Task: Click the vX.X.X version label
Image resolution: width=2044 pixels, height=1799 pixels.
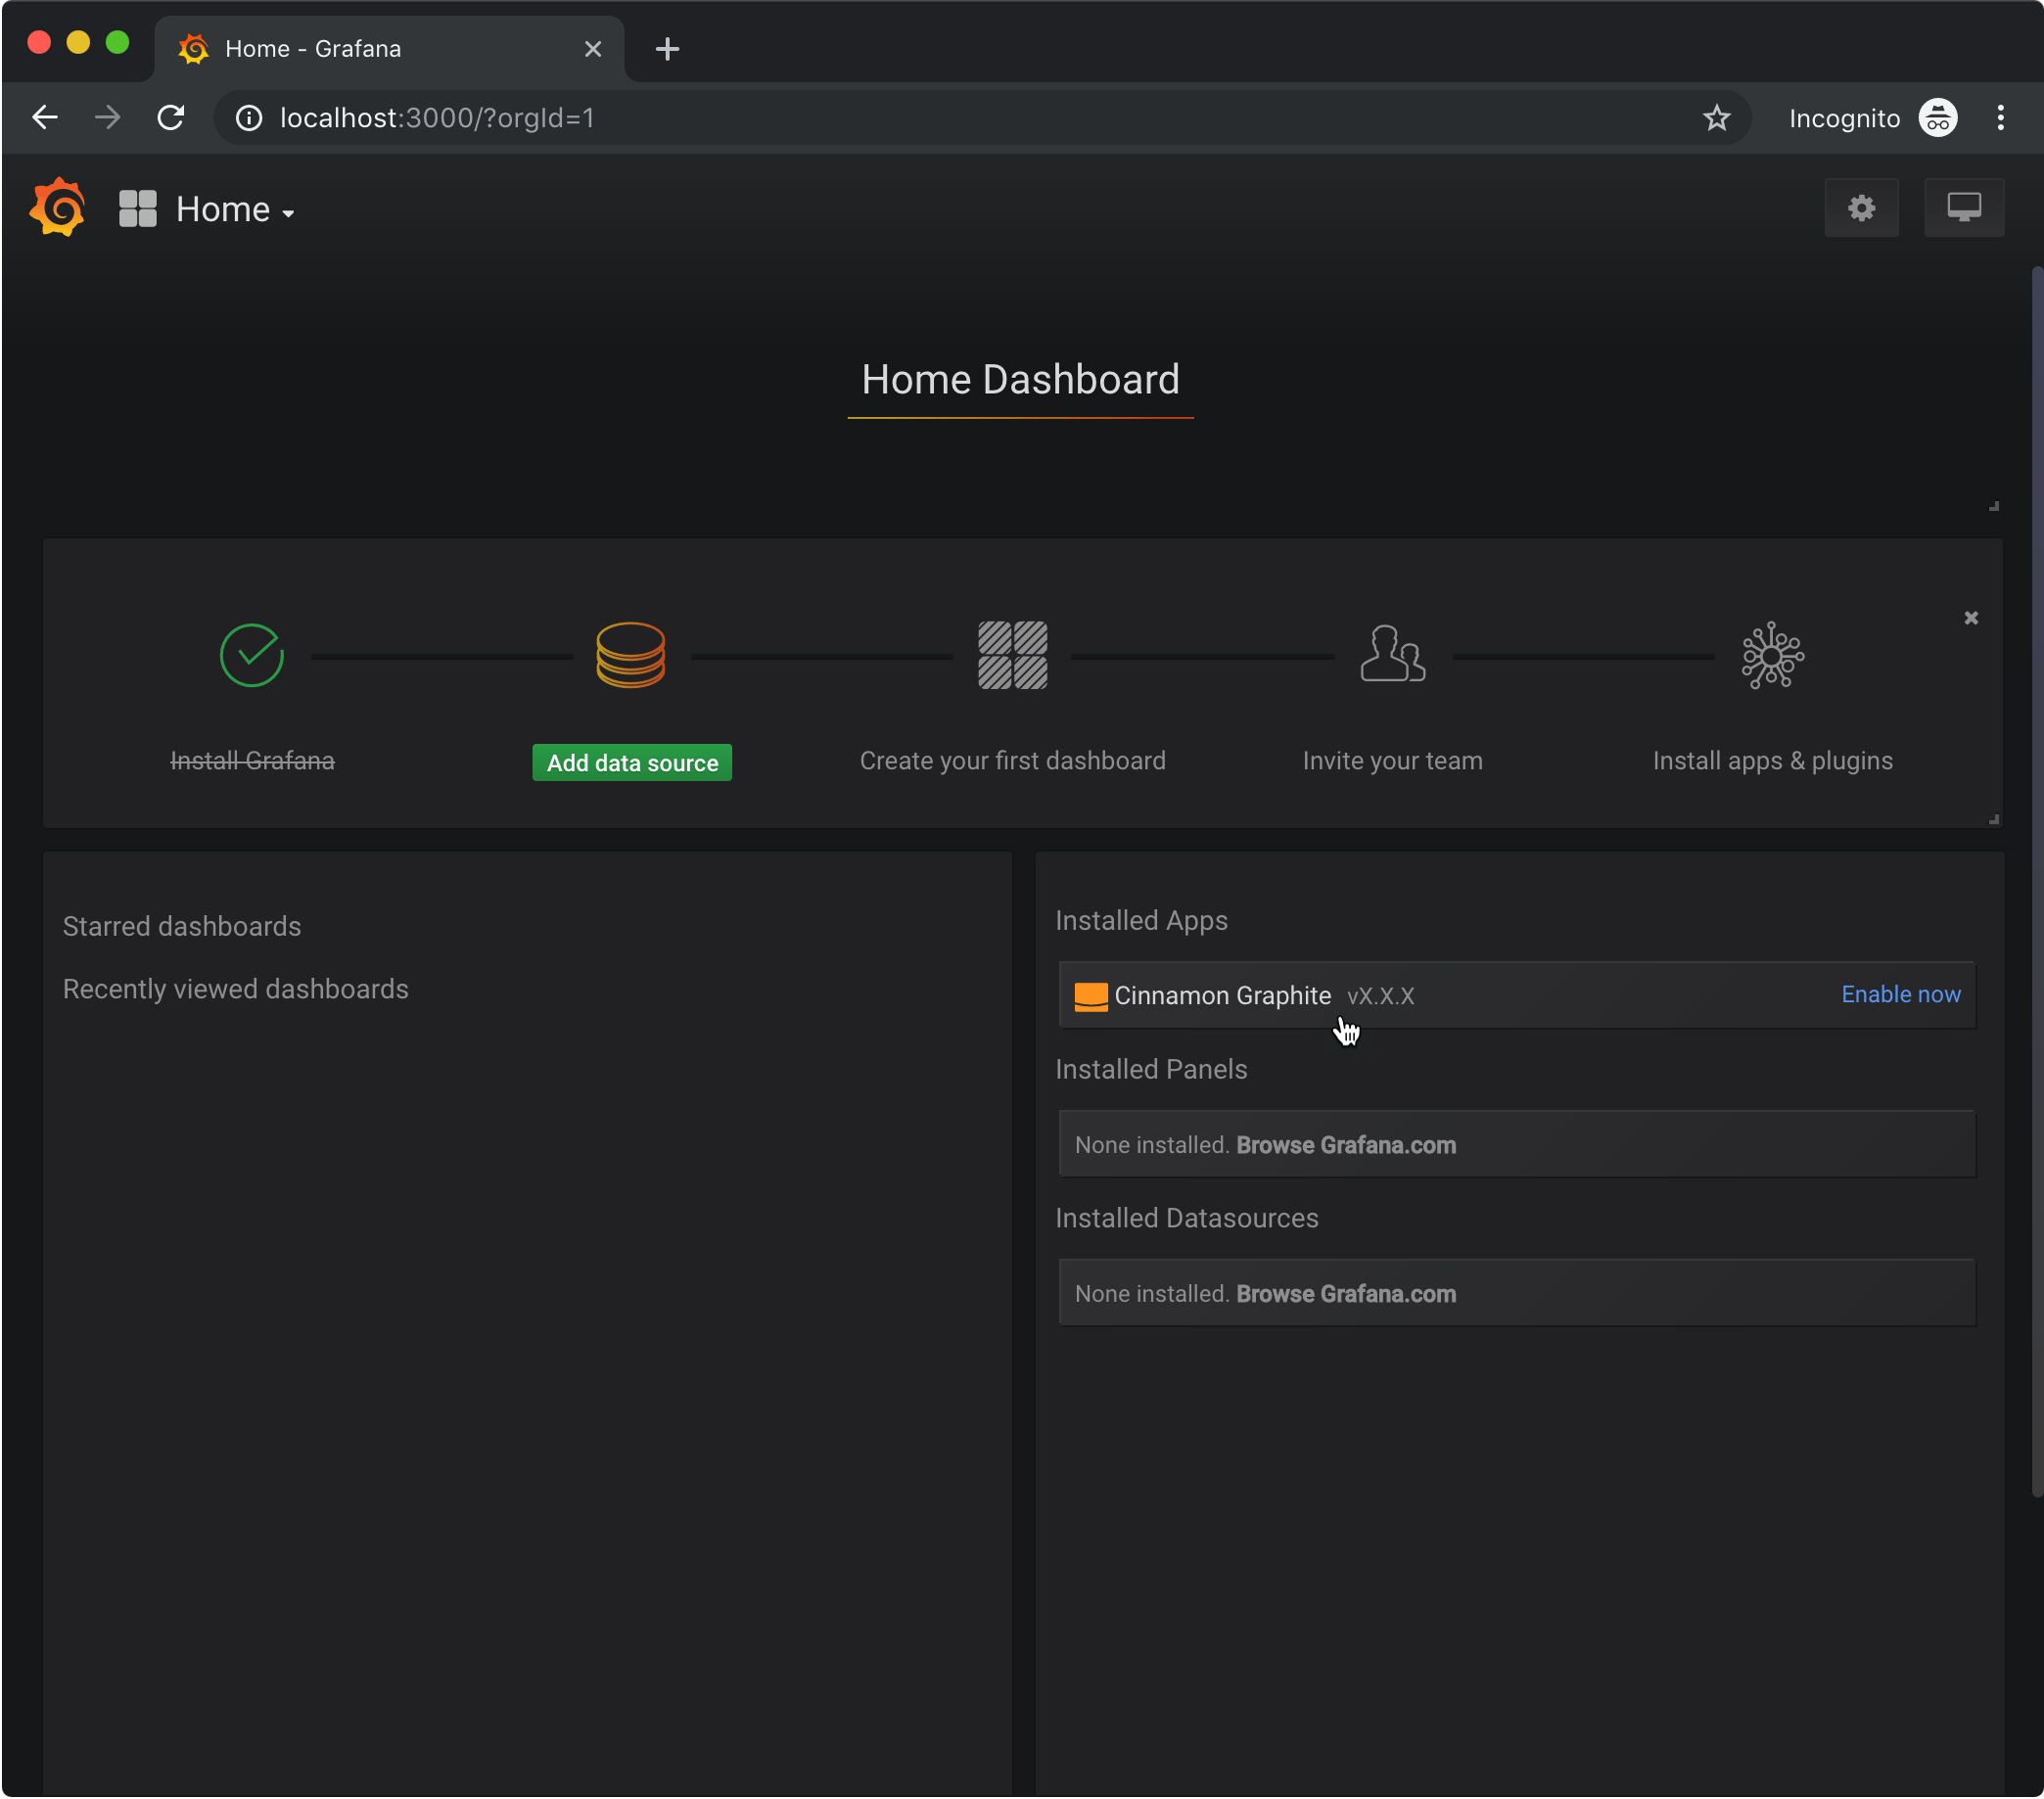Action: pyautogui.click(x=1380, y=997)
